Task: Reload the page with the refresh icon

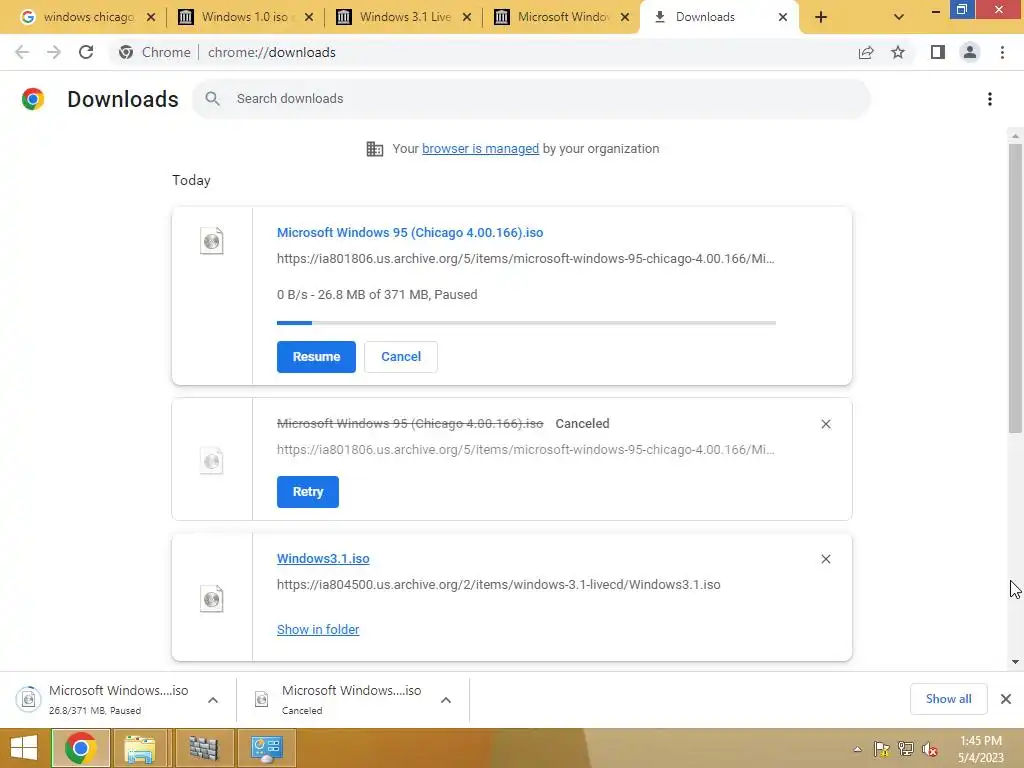Action: tap(86, 52)
